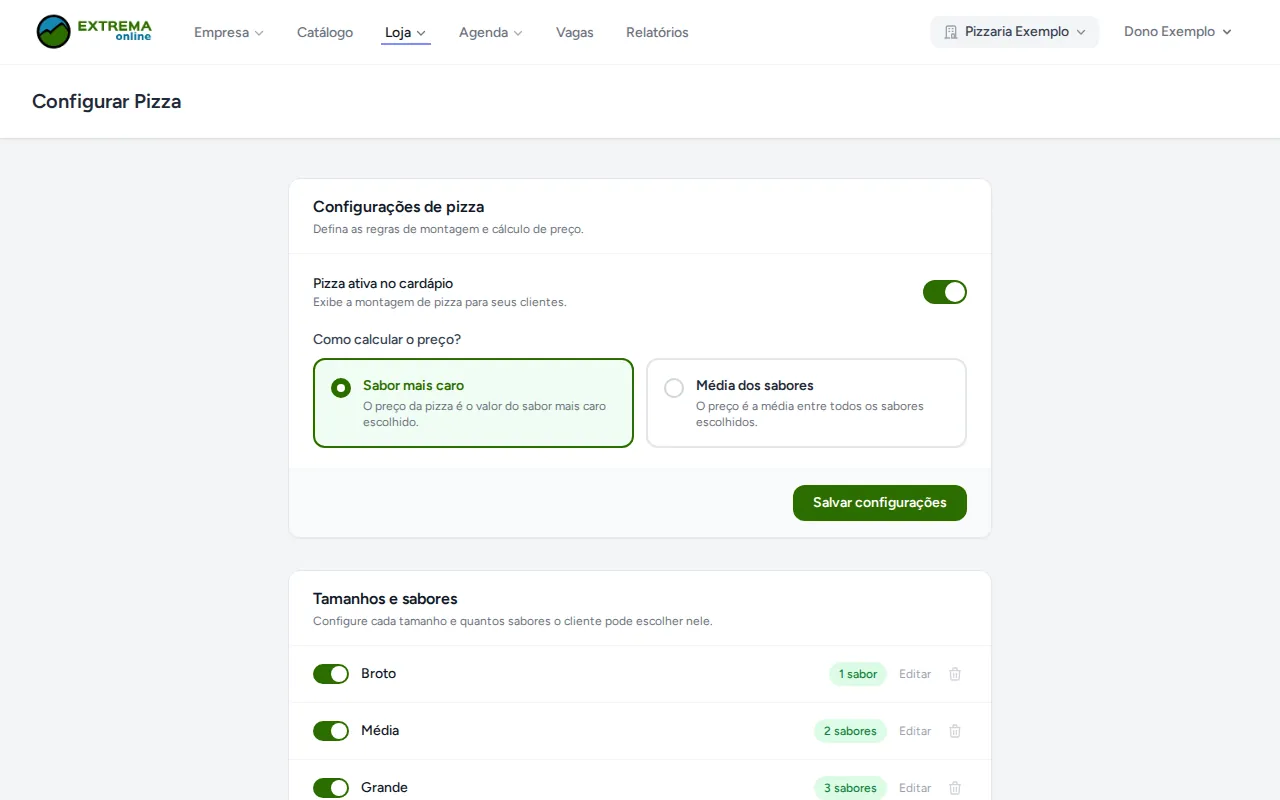Screen dimensions: 1280x800
Task: Go to the Catálogo page
Action: 325,32
